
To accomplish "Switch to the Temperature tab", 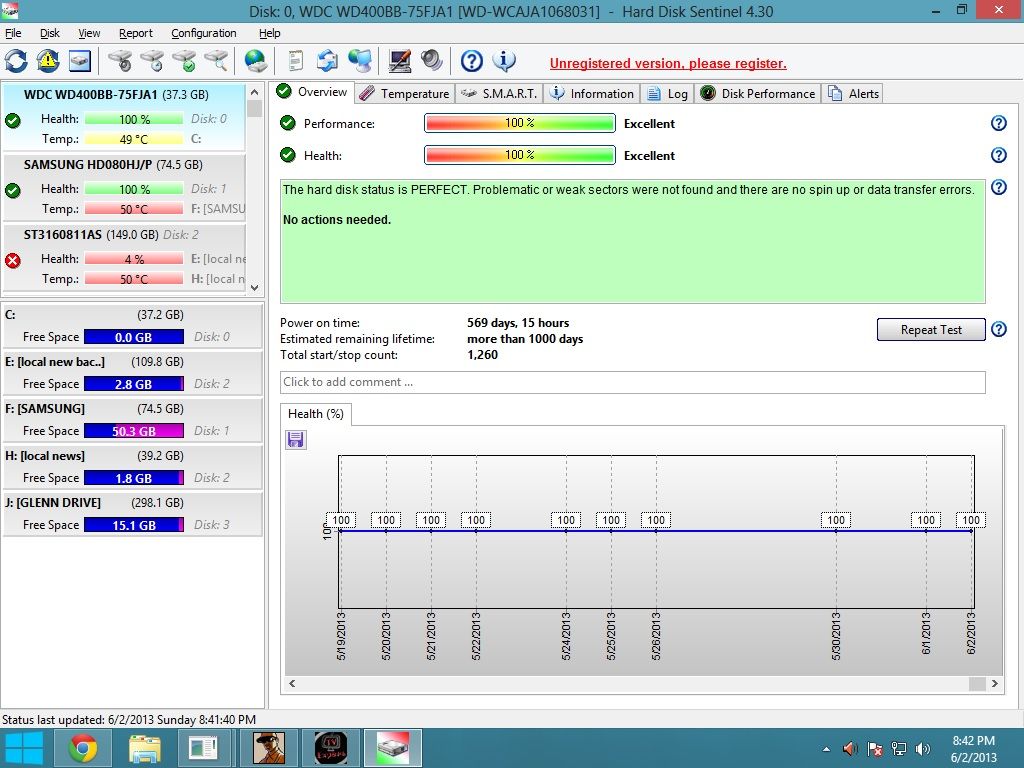I will click(x=404, y=93).
